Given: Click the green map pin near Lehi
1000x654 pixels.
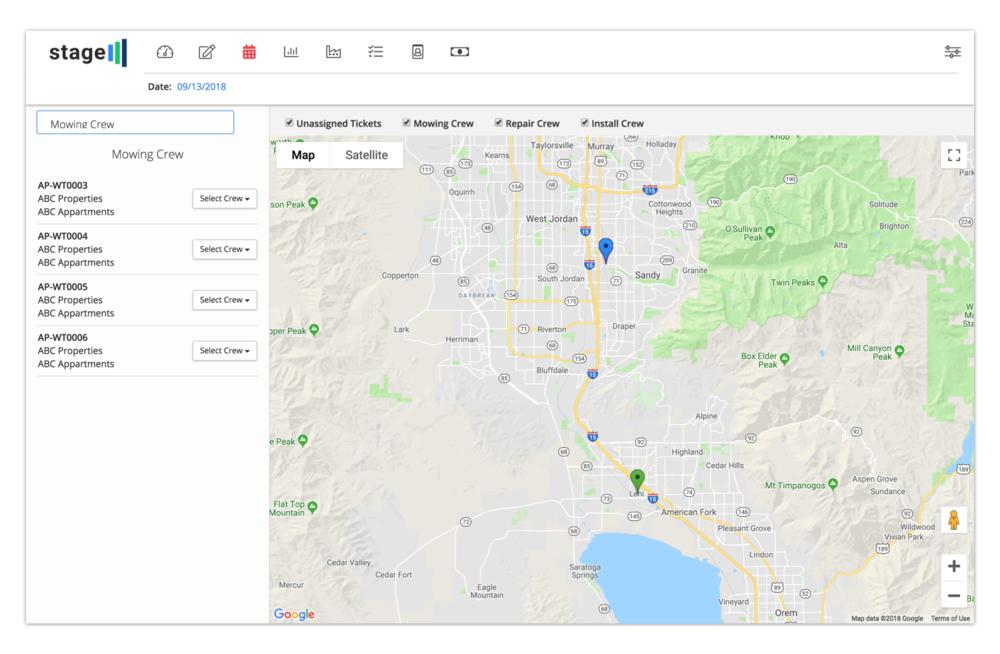Looking at the screenshot, I should (637, 480).
